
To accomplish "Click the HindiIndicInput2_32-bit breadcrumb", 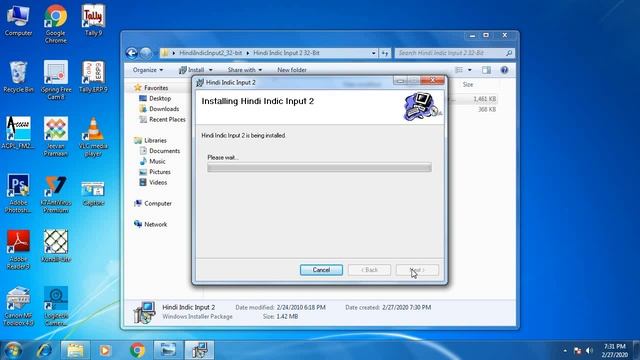I will point(211,53).
